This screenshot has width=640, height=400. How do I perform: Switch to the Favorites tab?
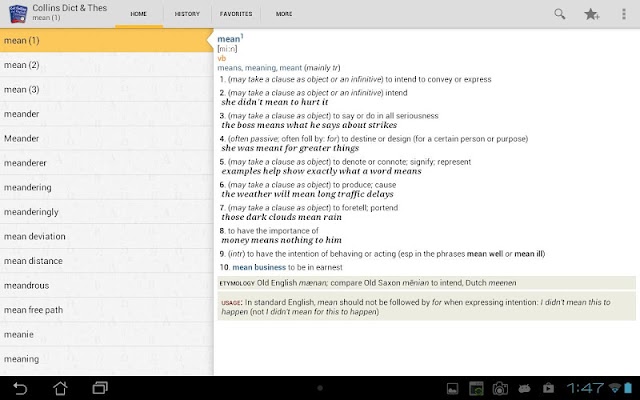click(x=236, y=14)
